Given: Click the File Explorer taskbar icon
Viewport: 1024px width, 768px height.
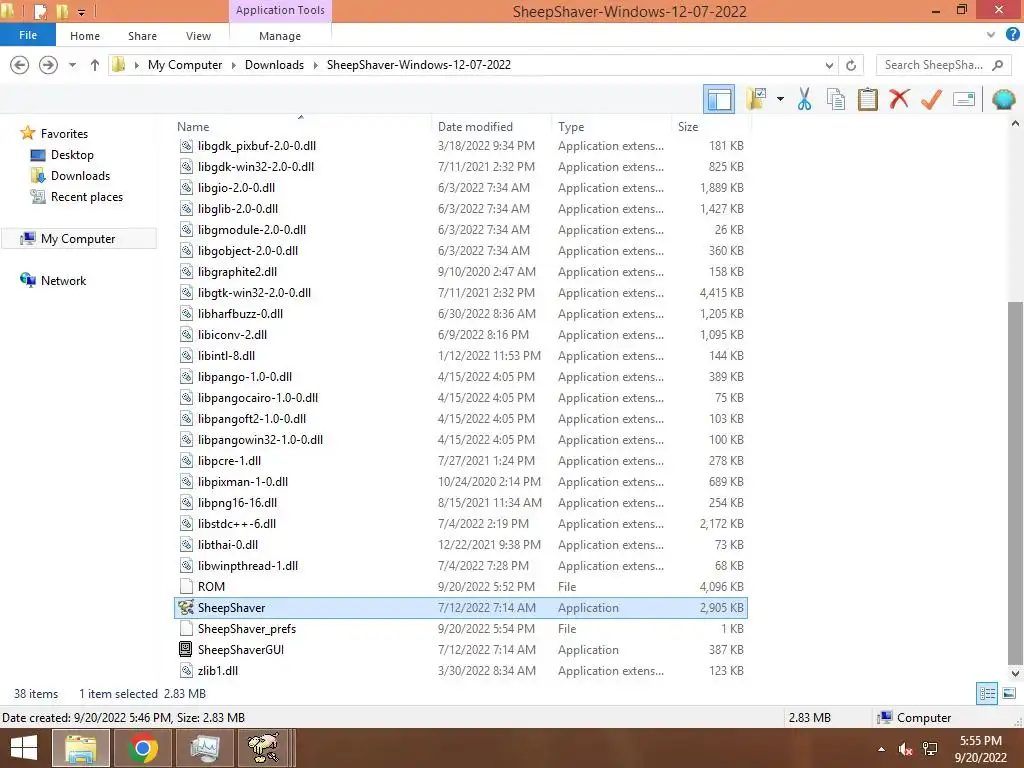Looking at the screenshot, I should 81,748.
